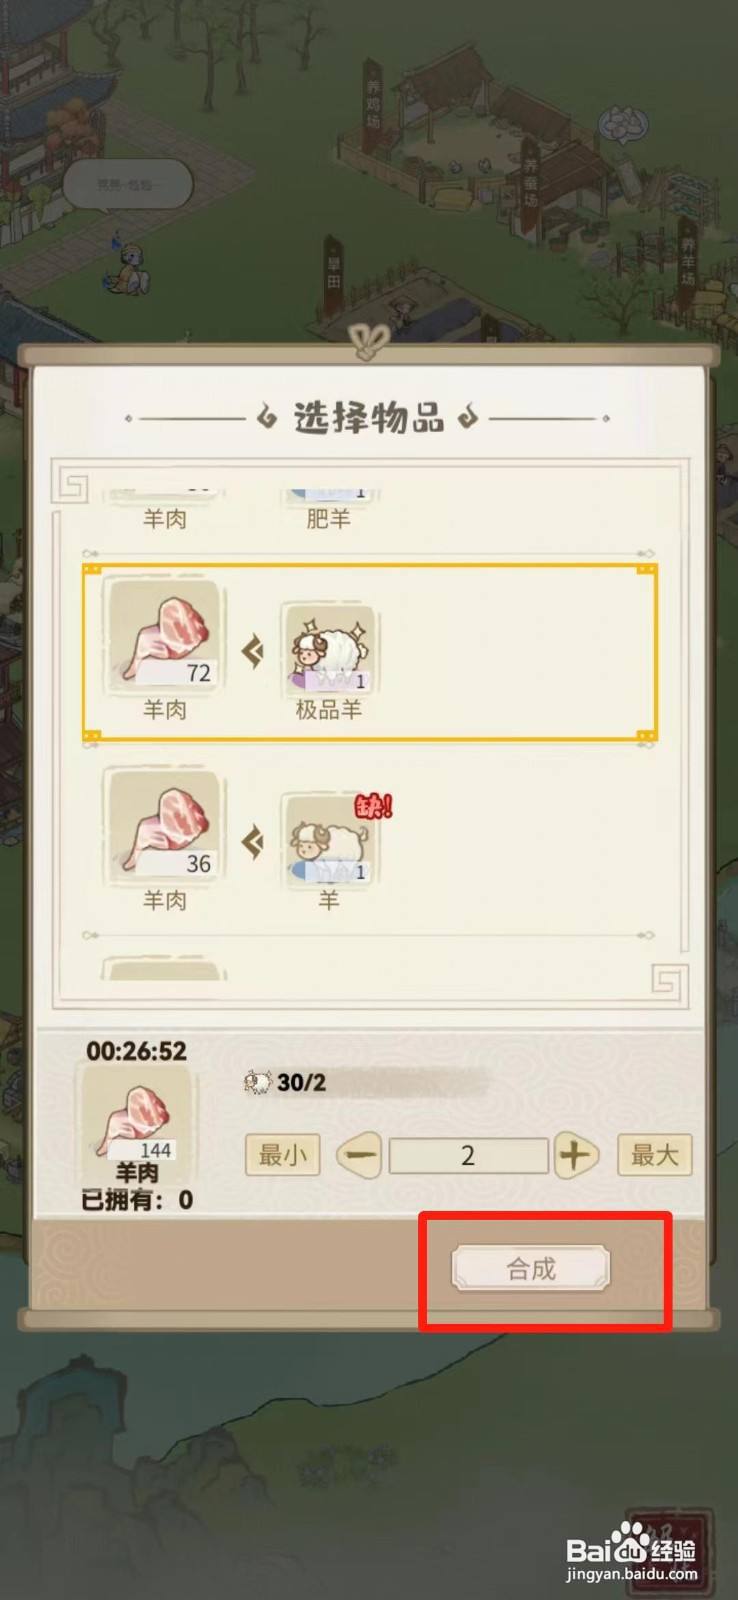Set quantity to 最大 maximum
This screenshot has width=738, height=1600.
[654, 1155]
